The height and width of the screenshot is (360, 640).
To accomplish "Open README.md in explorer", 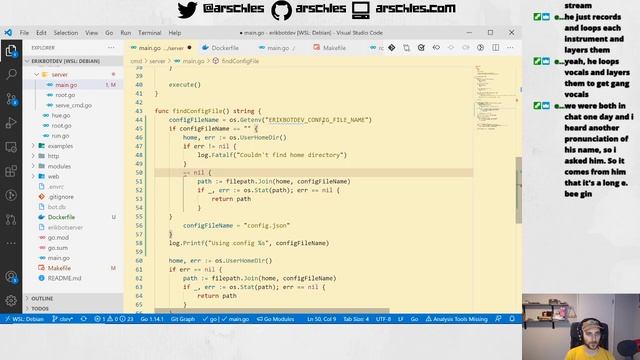I will (x=73, y=278).
